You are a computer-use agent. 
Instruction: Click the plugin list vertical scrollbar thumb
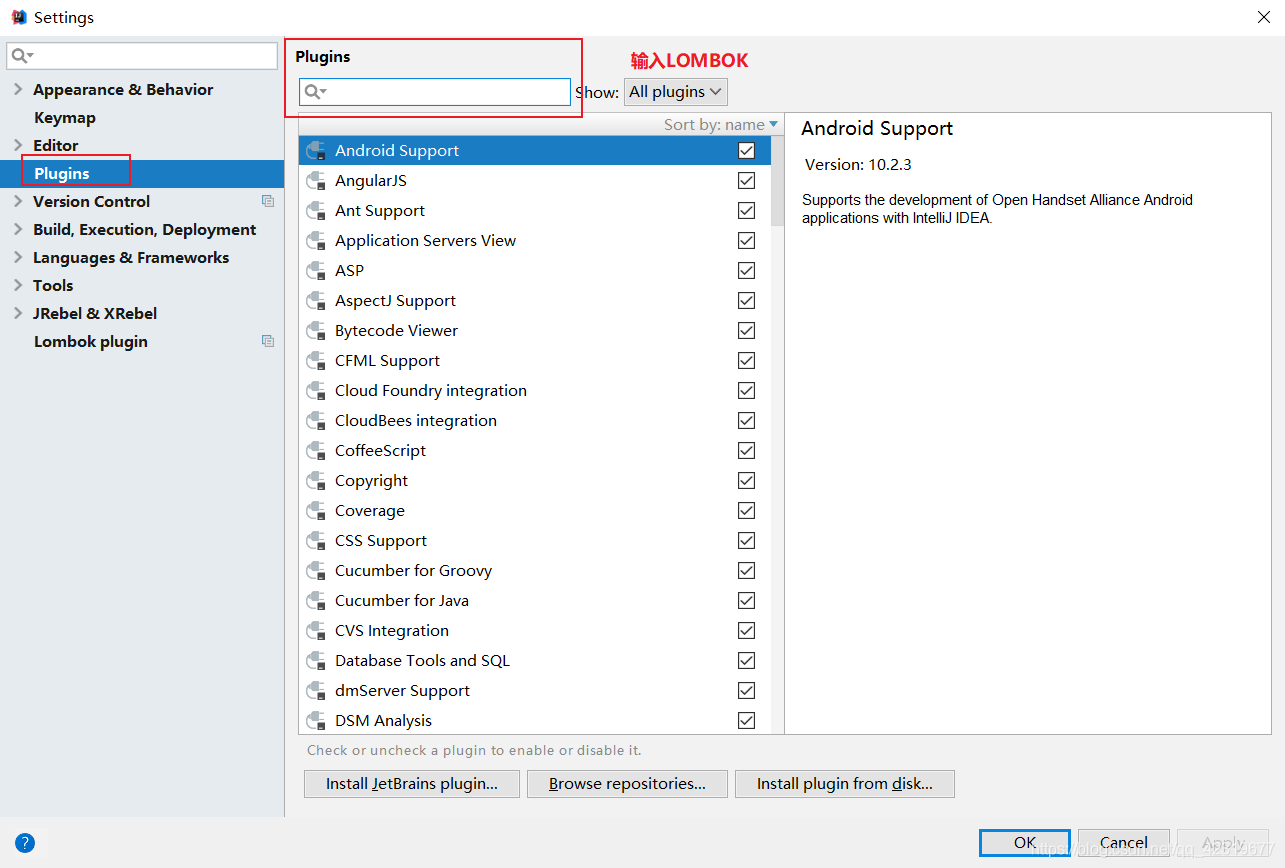click(x=778, y=180)
